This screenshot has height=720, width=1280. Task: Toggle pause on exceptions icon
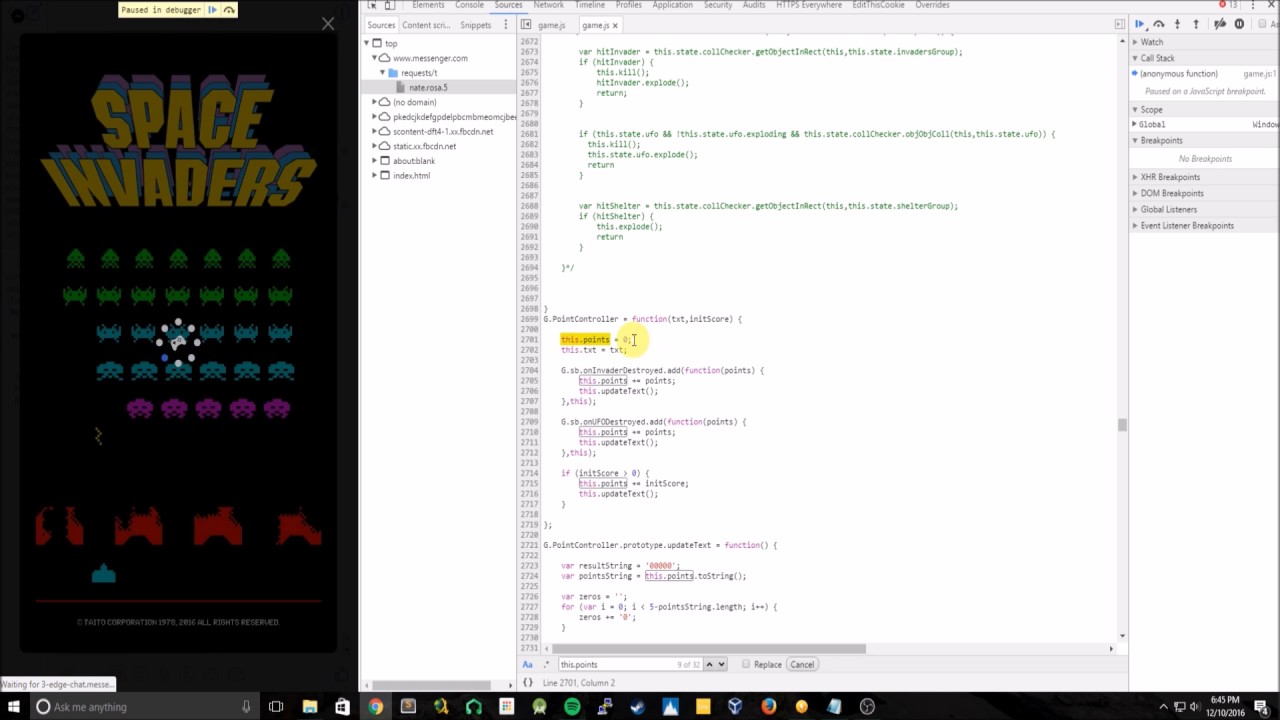tap(1239, 24)
